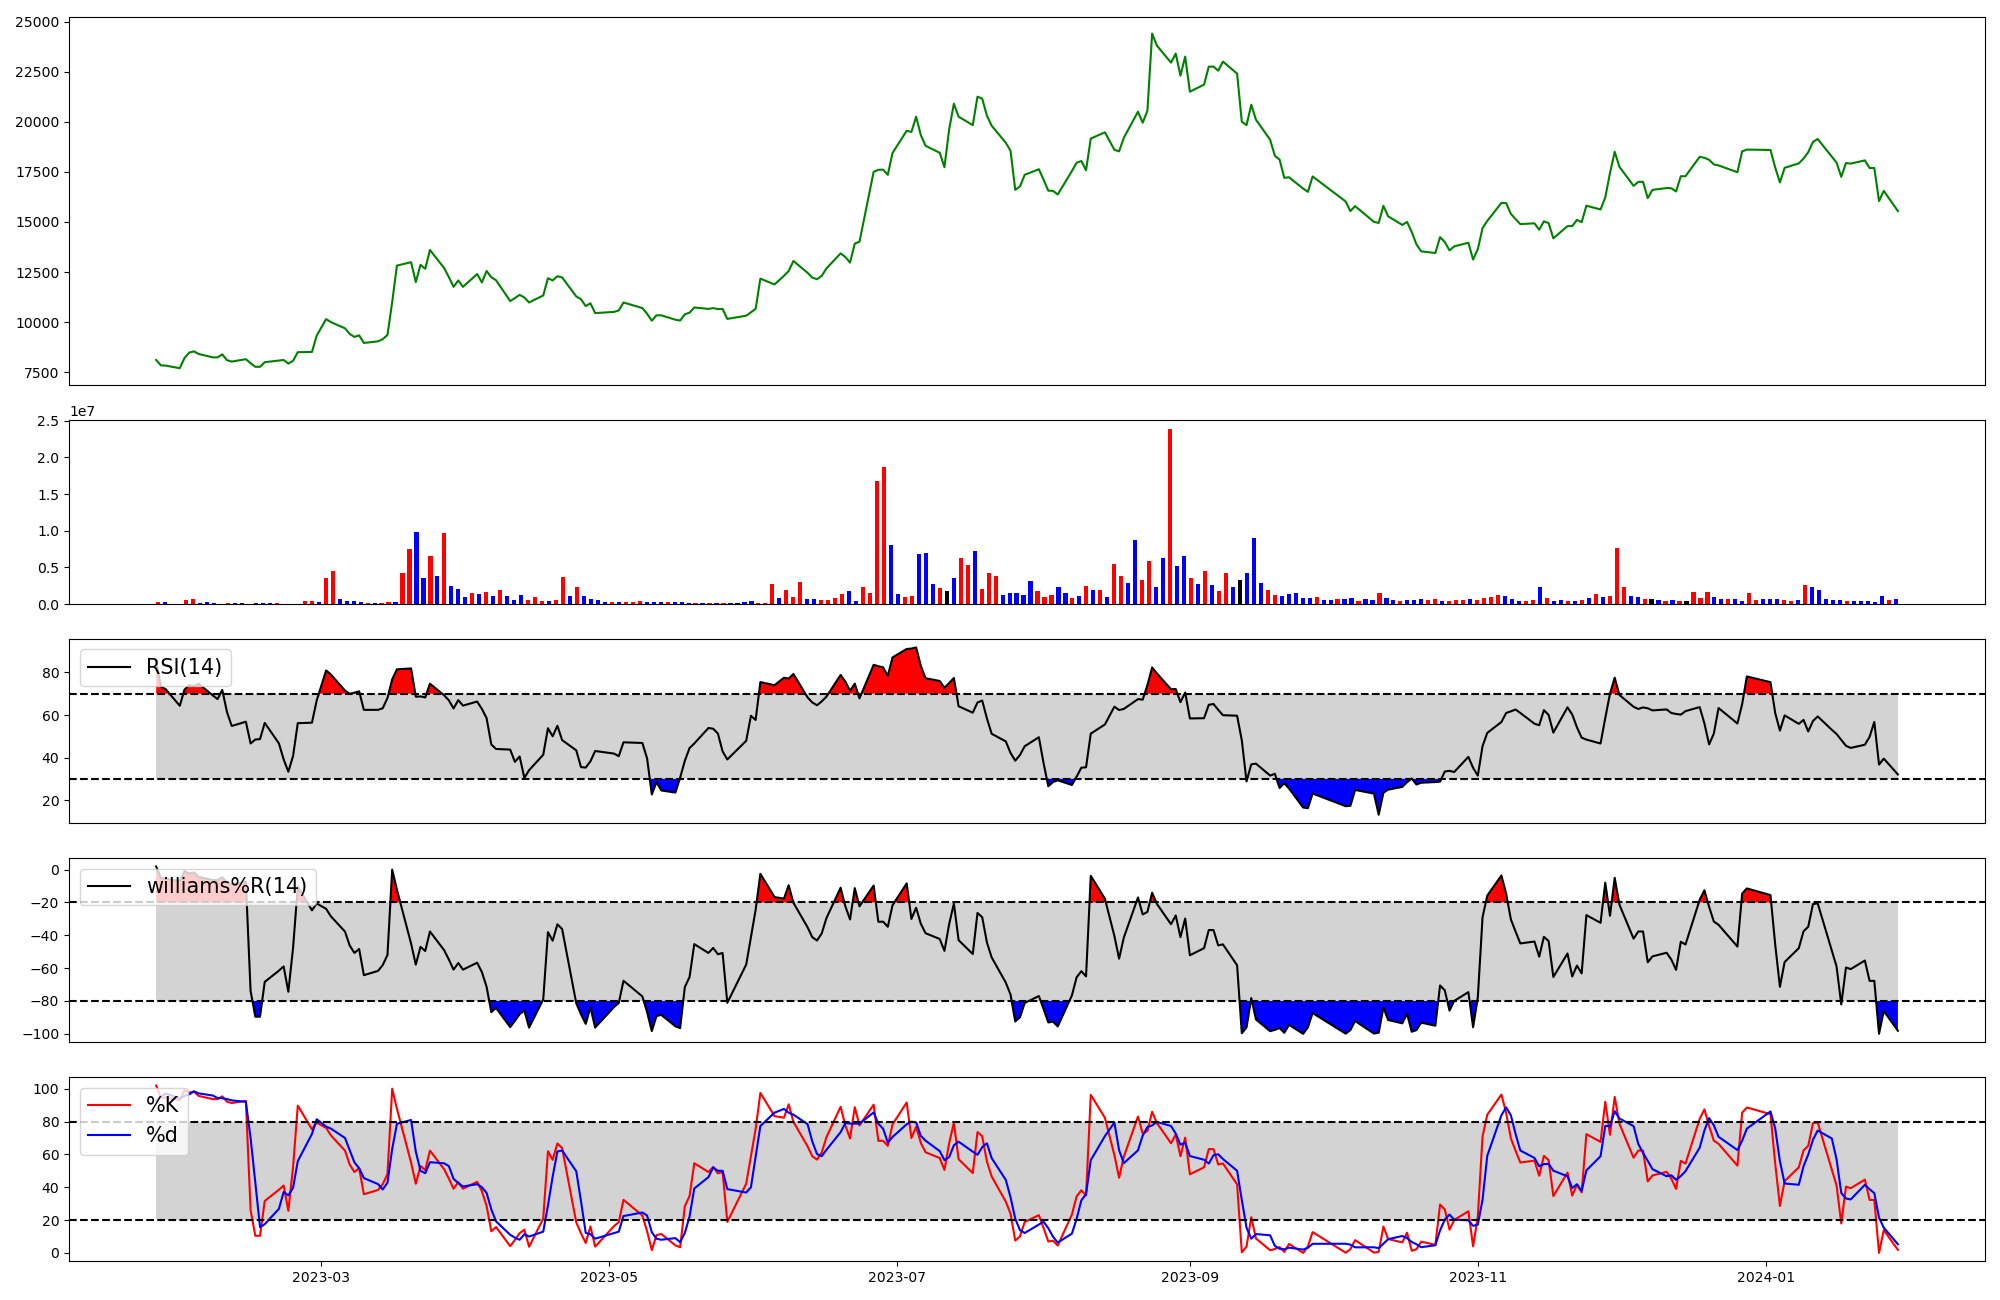
Task: Select the %K legend entry
Action: (162, 1105)
